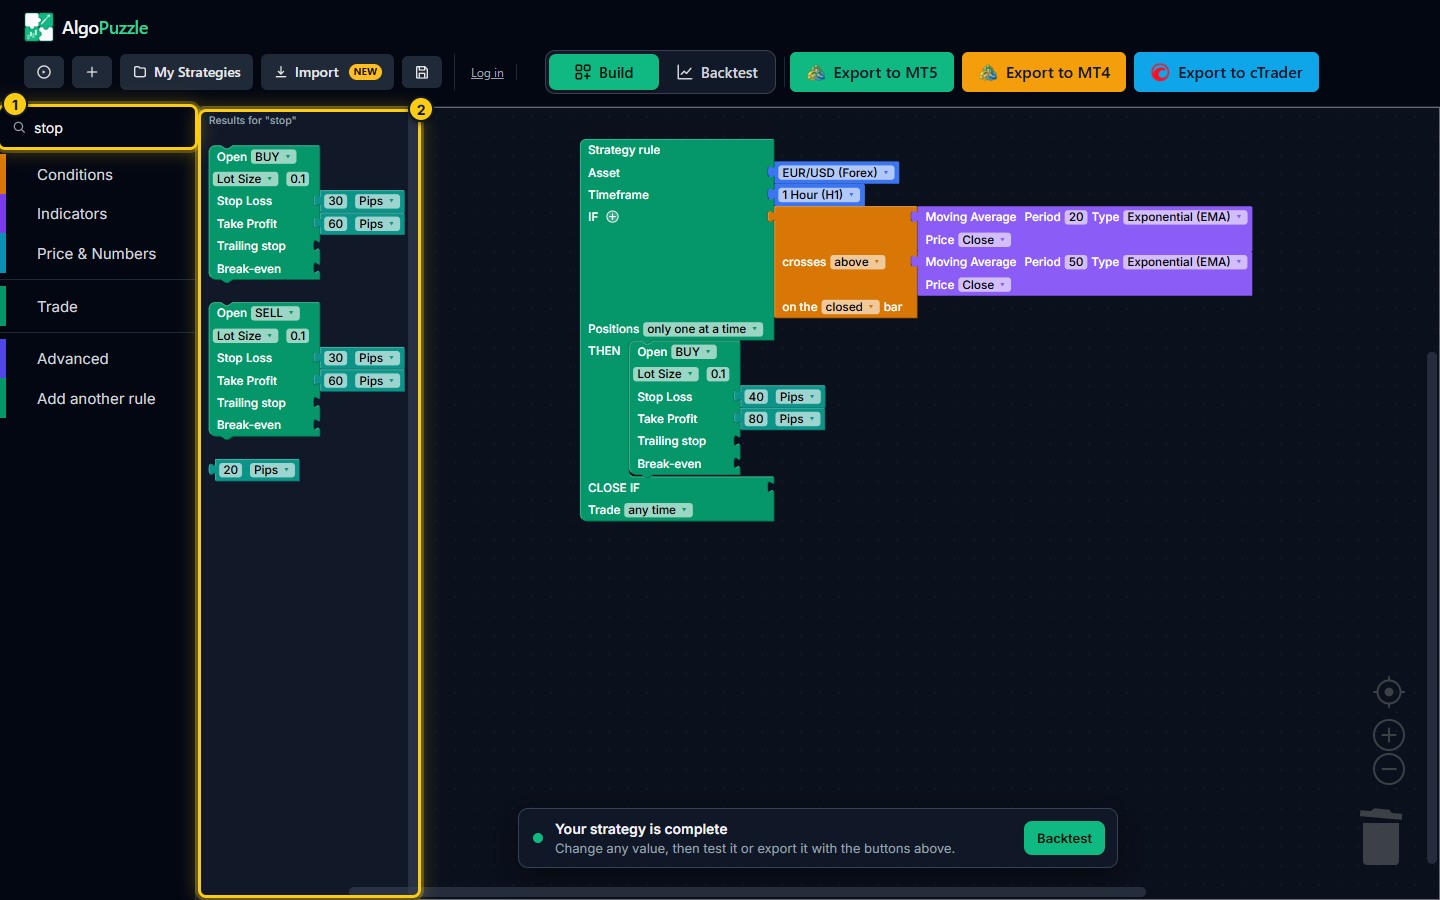Edit the Period 20 value of the moving average
The width and height of the screenshot is (1440, 900).
pyautogui.click(x=1076, y=217)
